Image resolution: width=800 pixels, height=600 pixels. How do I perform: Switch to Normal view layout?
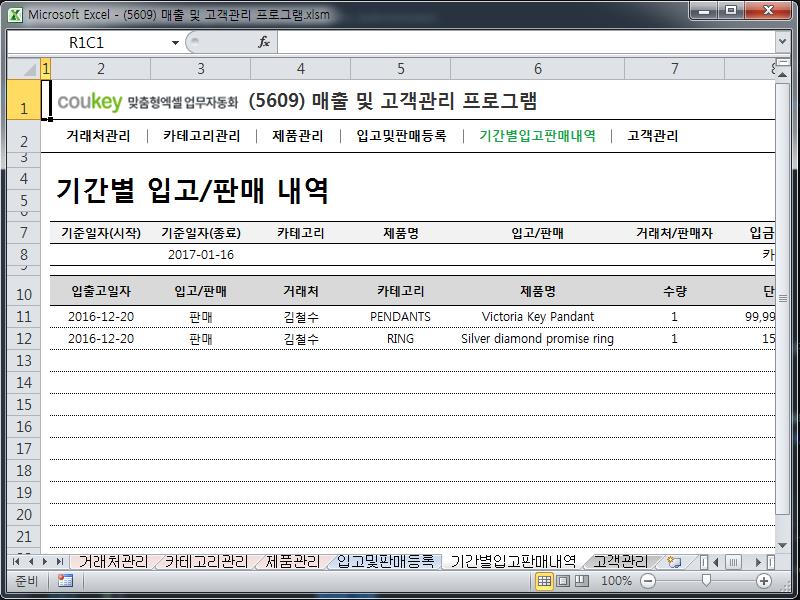tap(544, 581)
